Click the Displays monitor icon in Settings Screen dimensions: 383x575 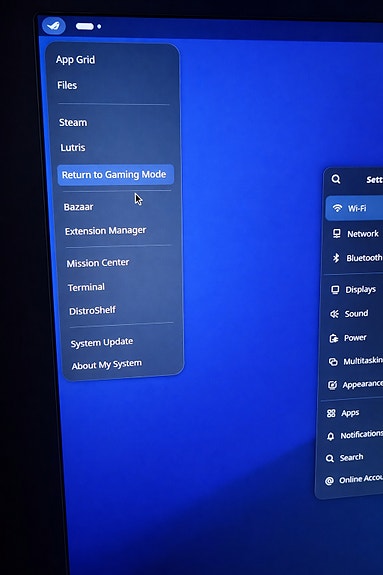[x=335, y=290]
